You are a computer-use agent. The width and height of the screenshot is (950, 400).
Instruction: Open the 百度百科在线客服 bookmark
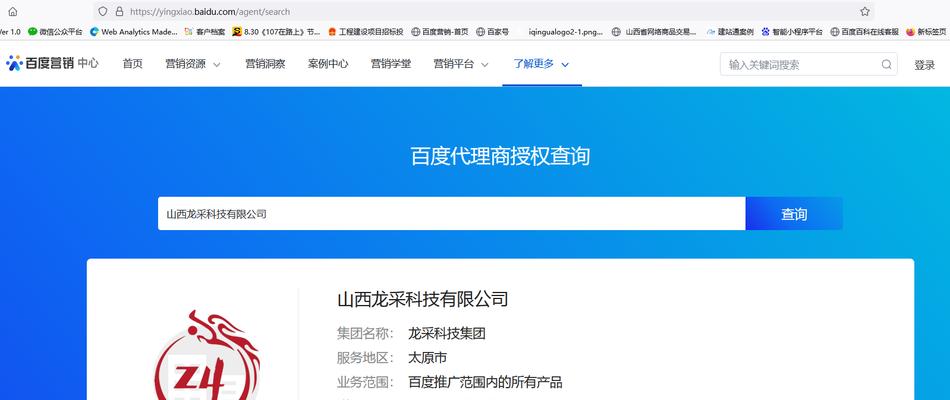(x=865, y=32)
